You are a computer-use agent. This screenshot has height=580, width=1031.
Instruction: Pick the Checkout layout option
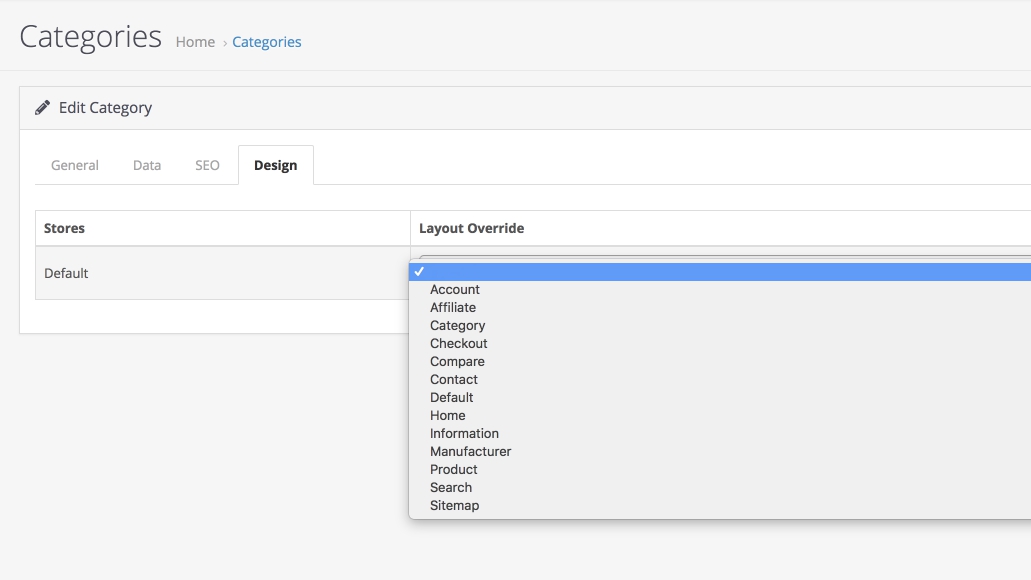pos(459,344)
